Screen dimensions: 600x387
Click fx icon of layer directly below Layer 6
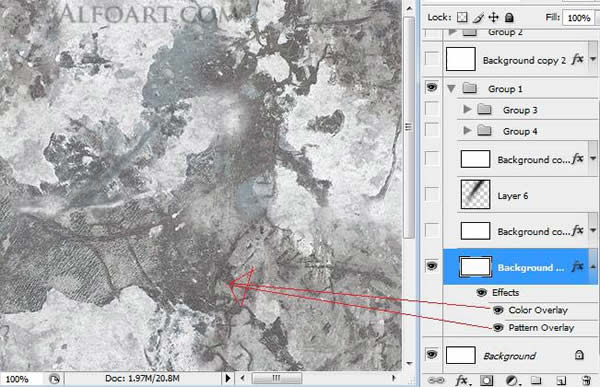[577, 230]
